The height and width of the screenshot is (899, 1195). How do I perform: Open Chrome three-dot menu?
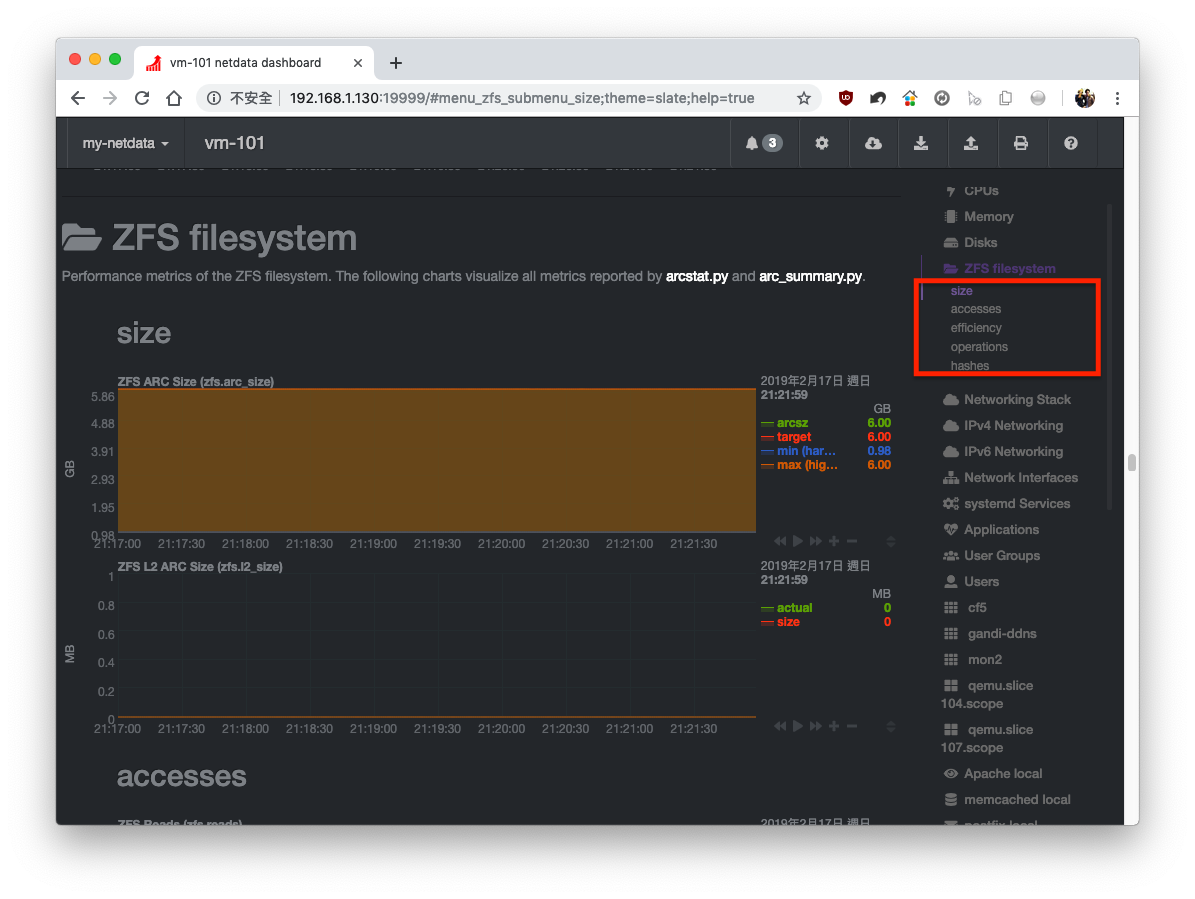pos(1117,98)
